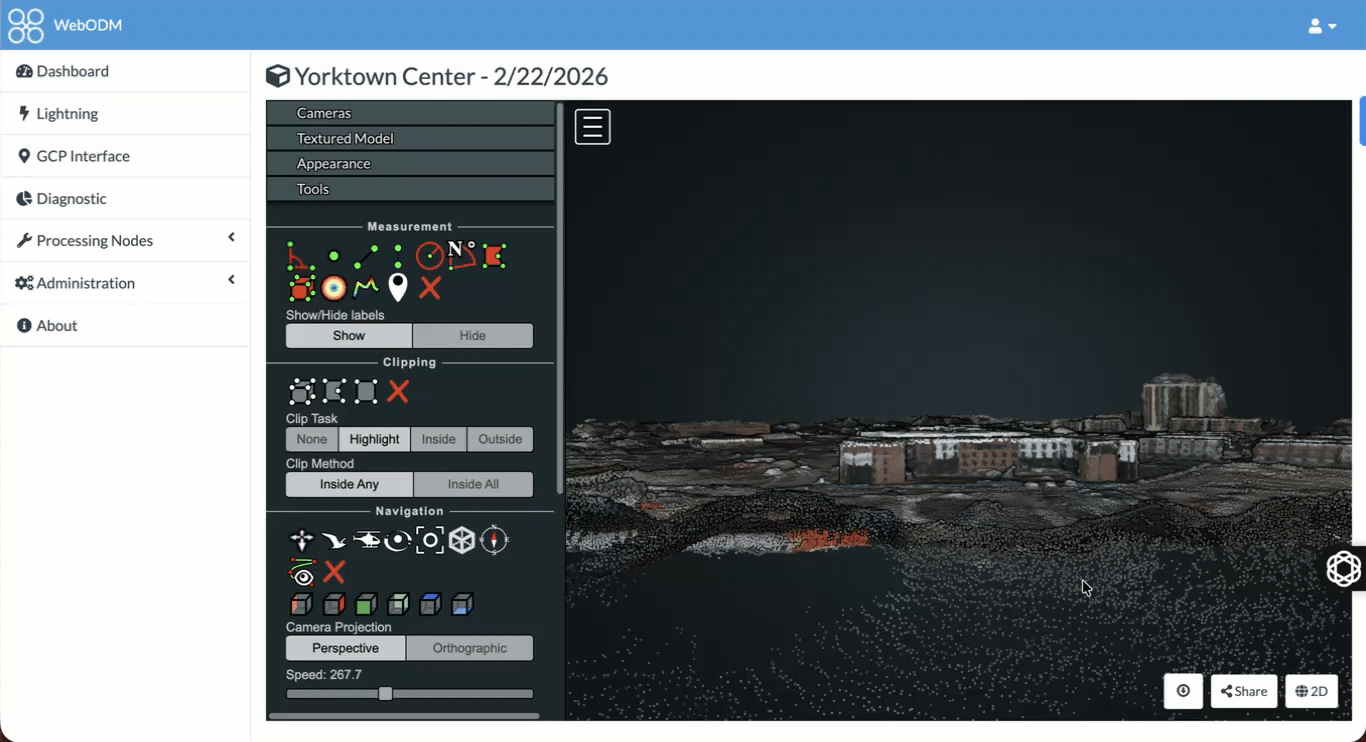The width and height of the screenshot is (1366, 742).
Task: Hide measurement labels
Action: (x=472, y=336)
